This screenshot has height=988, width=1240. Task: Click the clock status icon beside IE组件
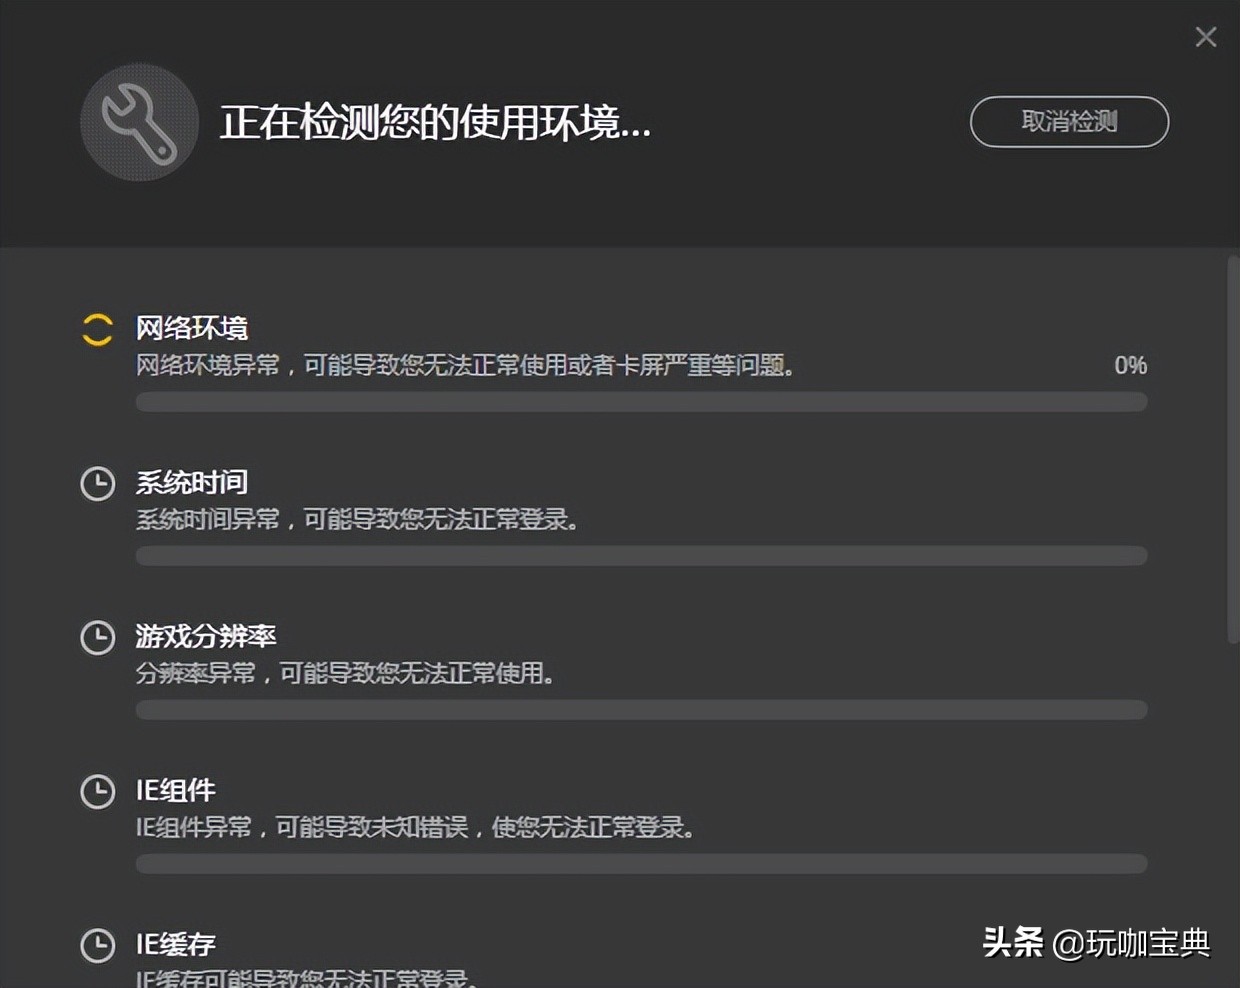[97, 792]
